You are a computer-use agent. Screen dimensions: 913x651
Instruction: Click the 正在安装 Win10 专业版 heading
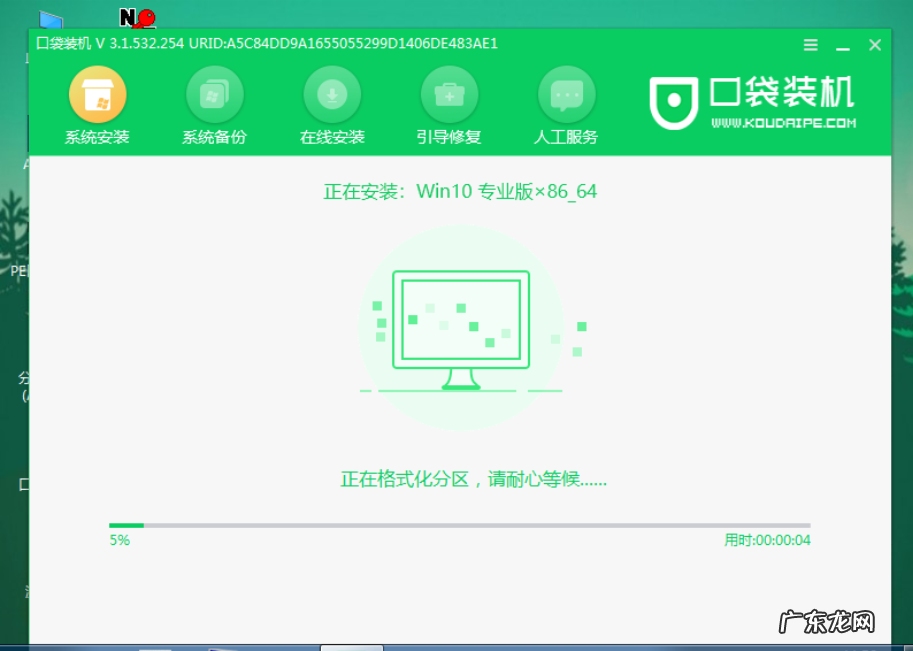[459, 190]
